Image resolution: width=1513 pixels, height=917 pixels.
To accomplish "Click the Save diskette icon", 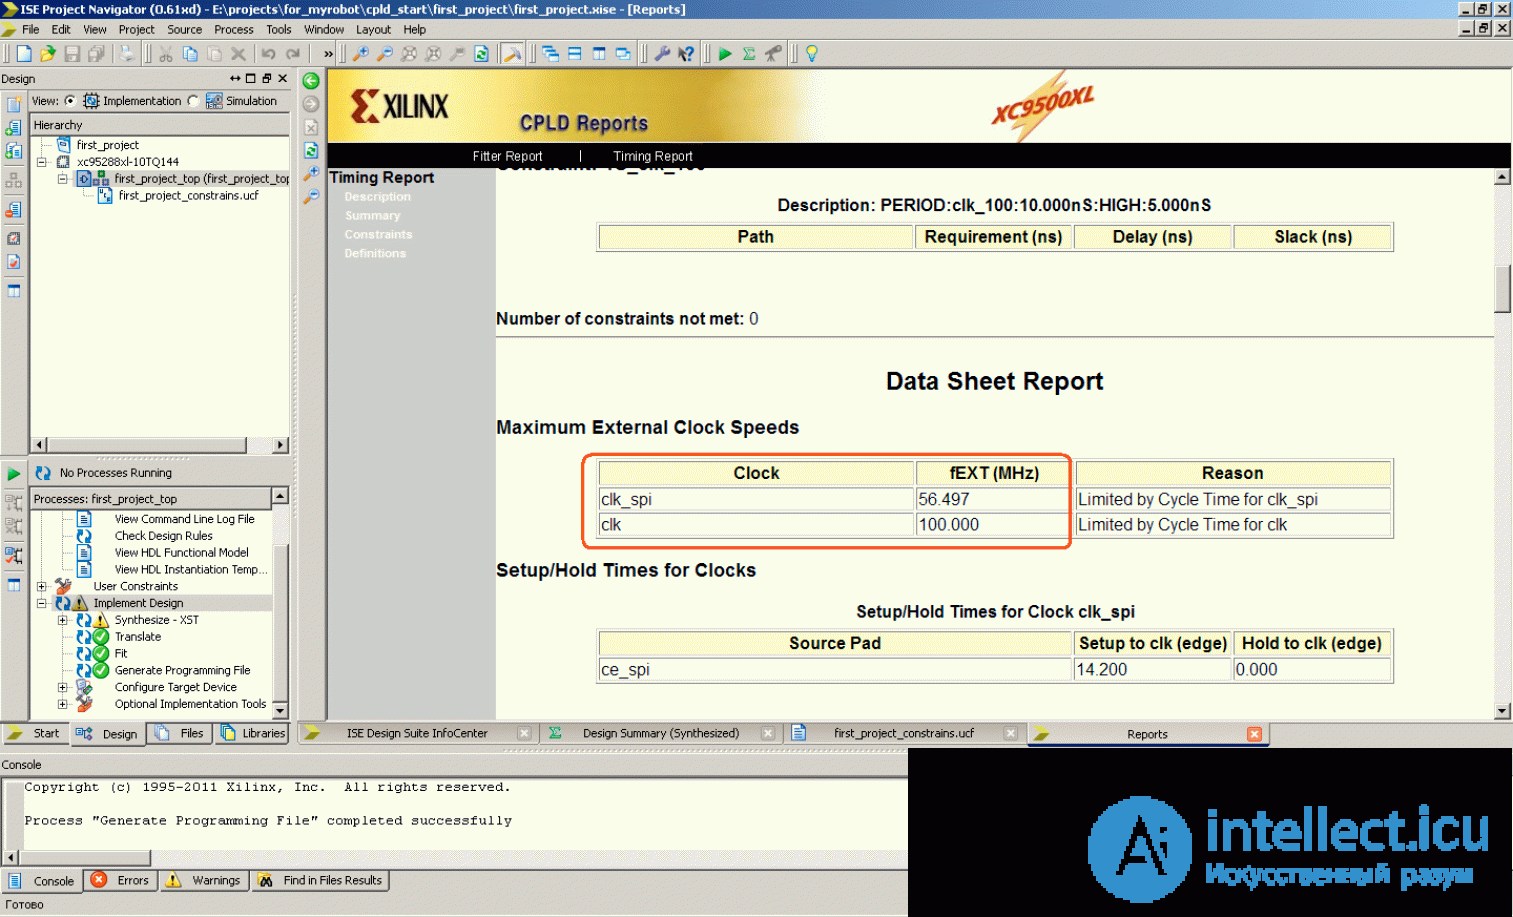I will (72, 54).
